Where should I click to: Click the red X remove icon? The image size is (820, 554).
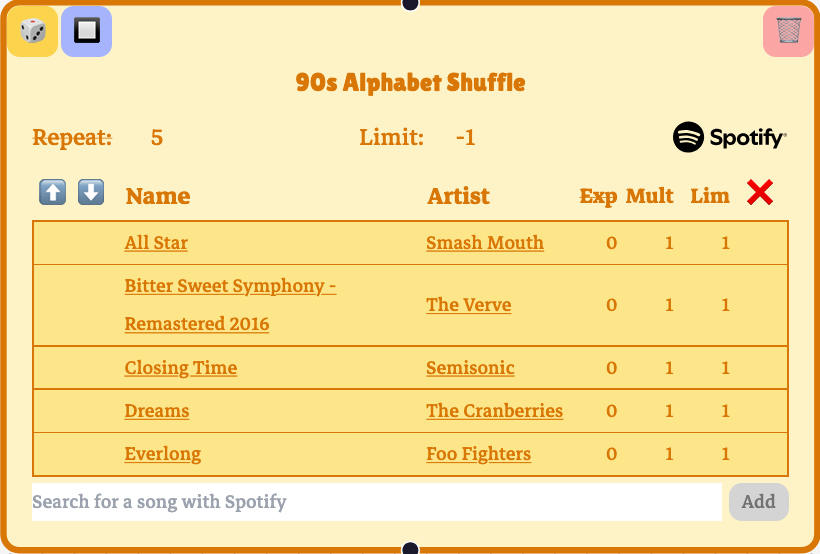pyautogui.click(x=760, y=193)
